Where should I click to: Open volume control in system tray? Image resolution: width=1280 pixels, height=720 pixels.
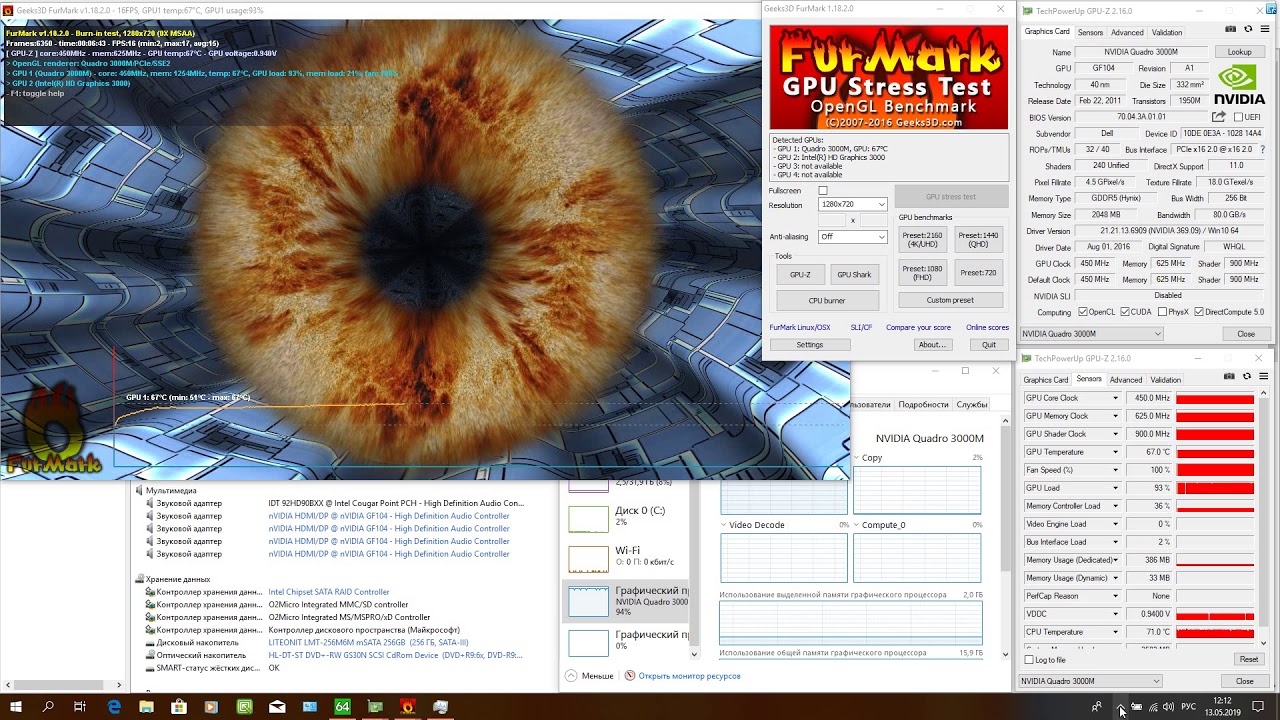(1168, 707)
